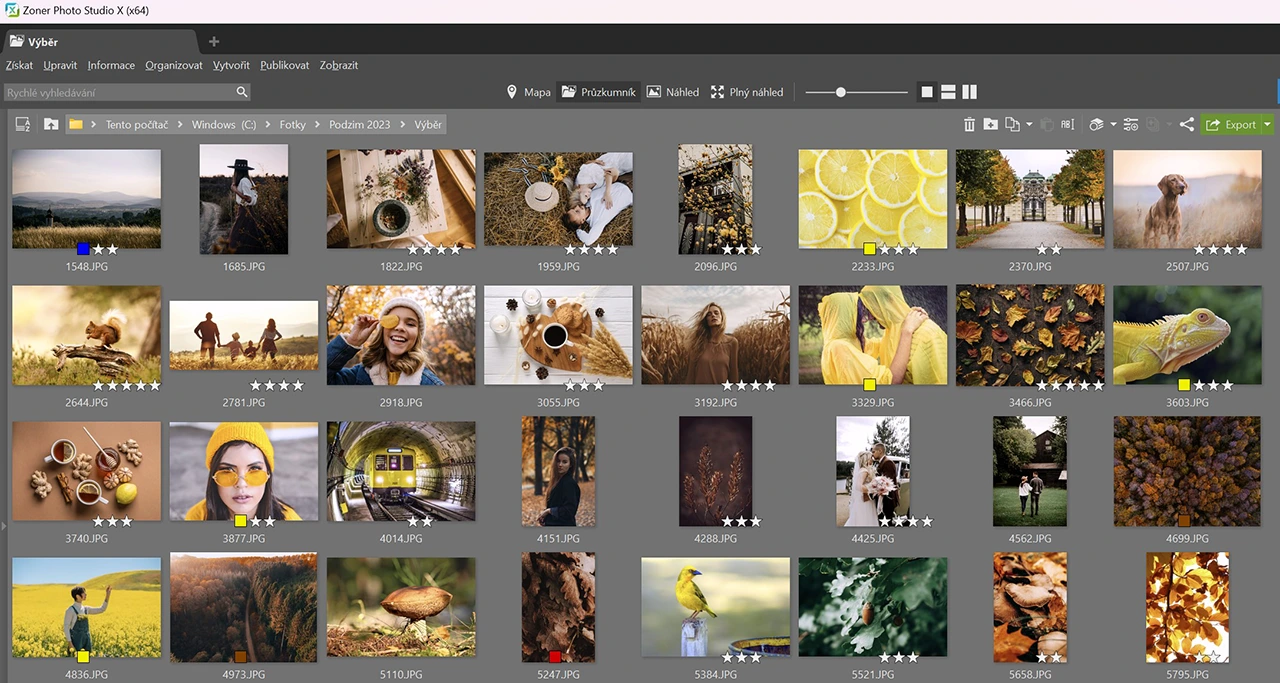Create a new folder using toolbar icon

(991, 124)
